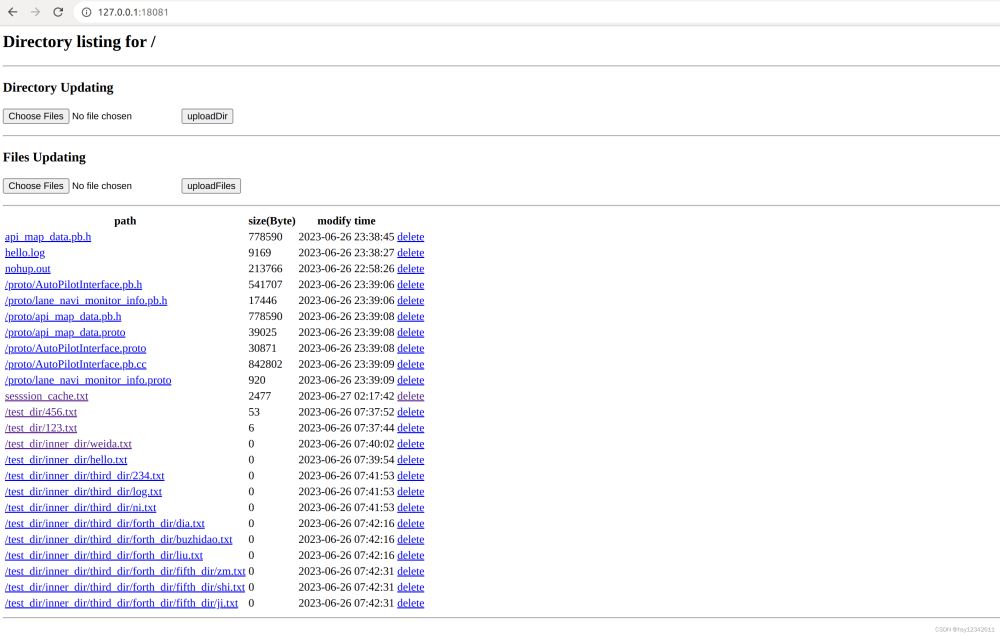Delete /proto/lane_navi_monitor_info.pb.h
Screen dimensions: 1000x636
tap(411, 300)
